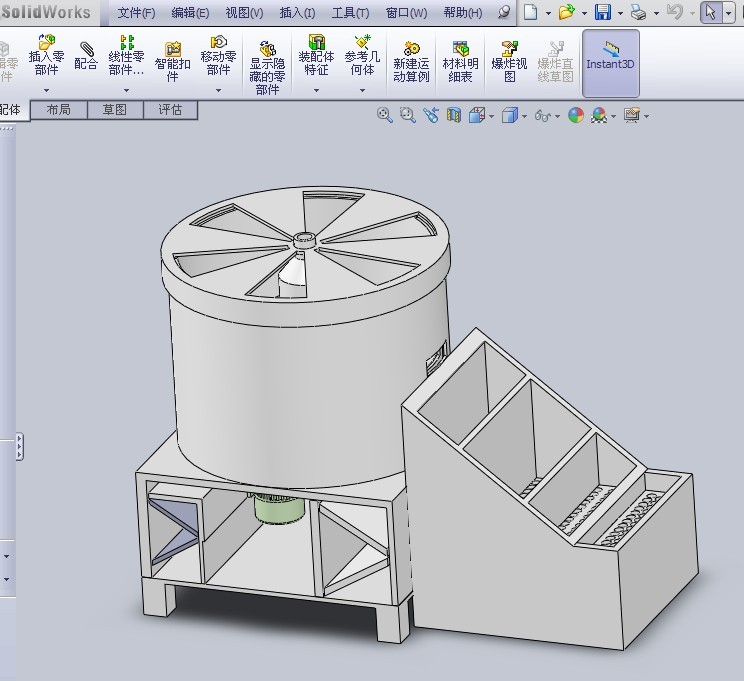
Task: Open the 视图(V) menu
Action: (x=244, y=13)
